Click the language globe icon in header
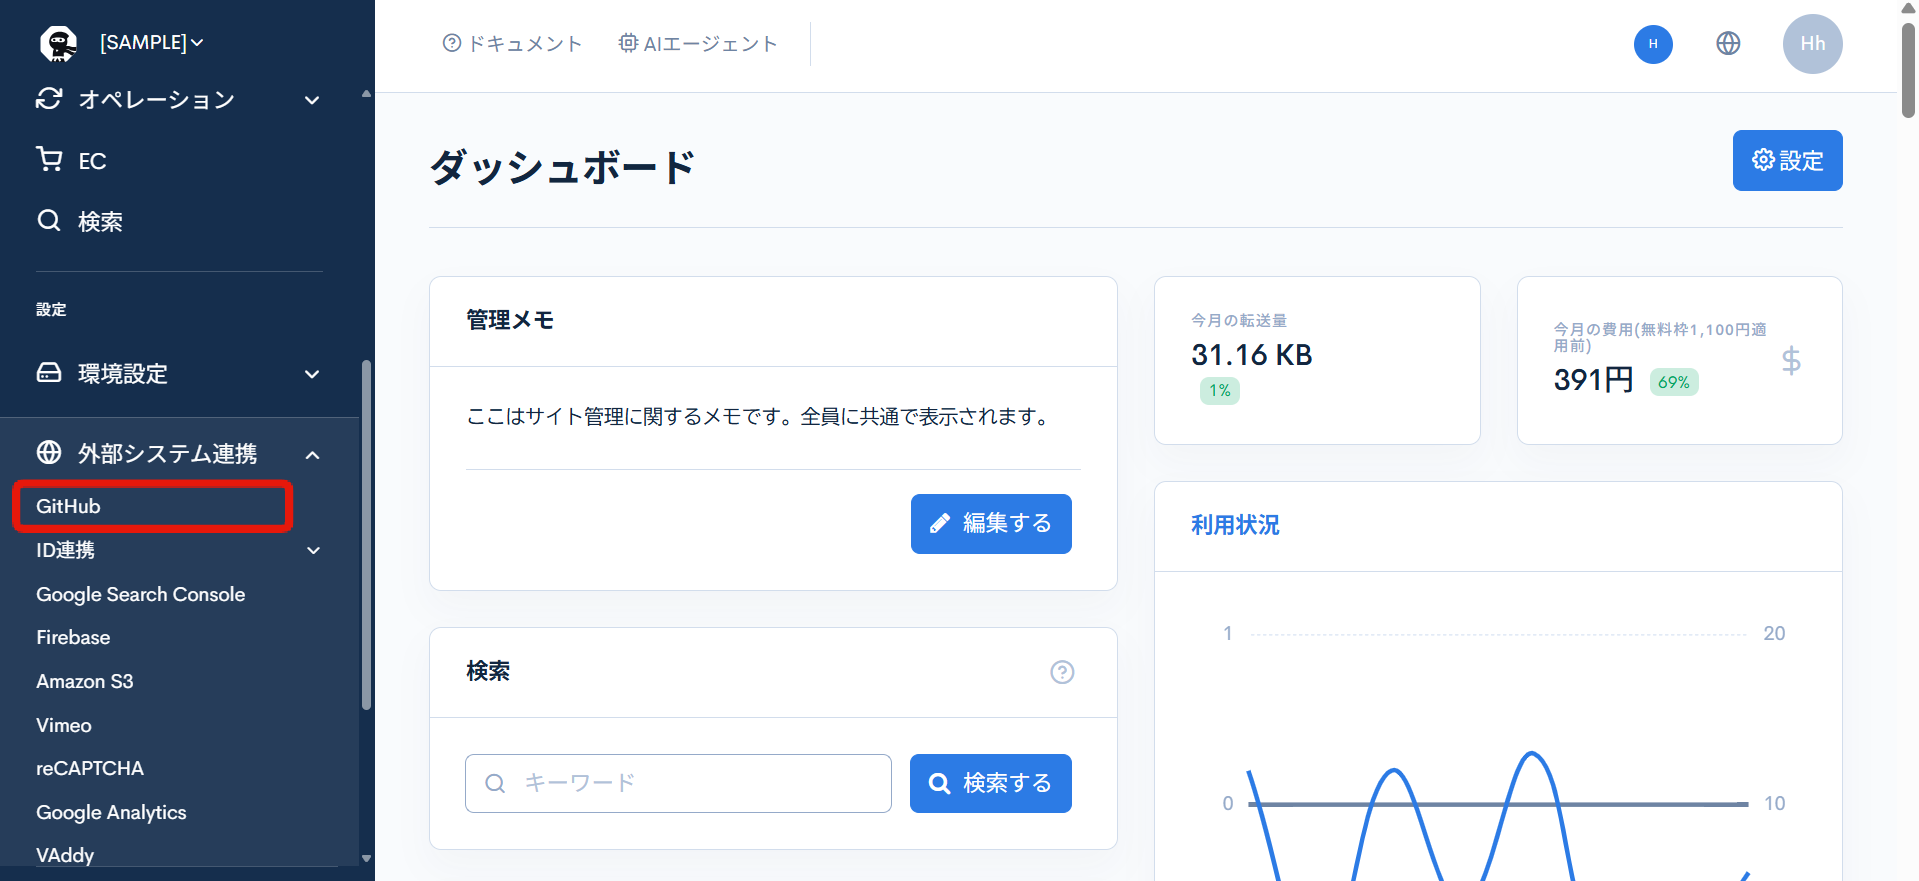Image resolution: width=1919 pixels, height=881 pixels. point(1728,43)
